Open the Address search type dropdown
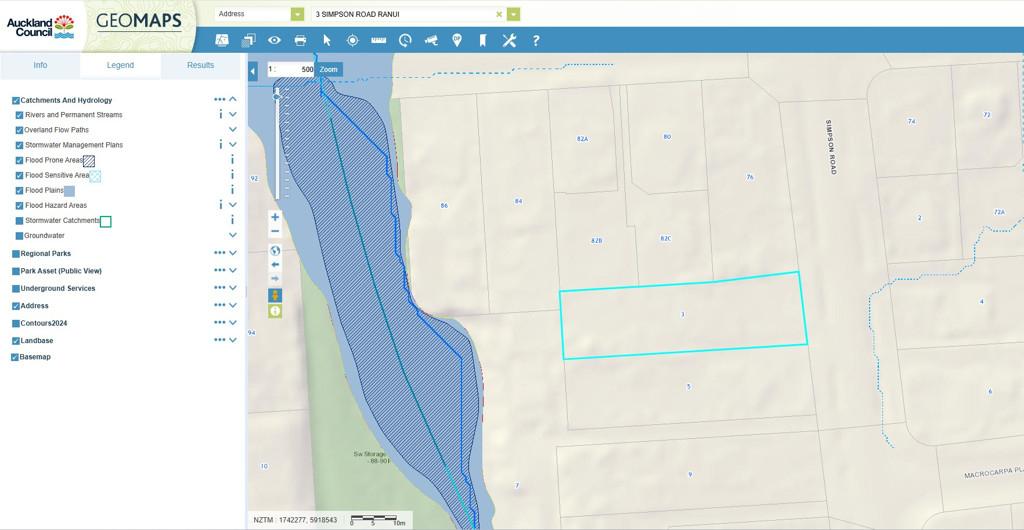 pos(297,14)
